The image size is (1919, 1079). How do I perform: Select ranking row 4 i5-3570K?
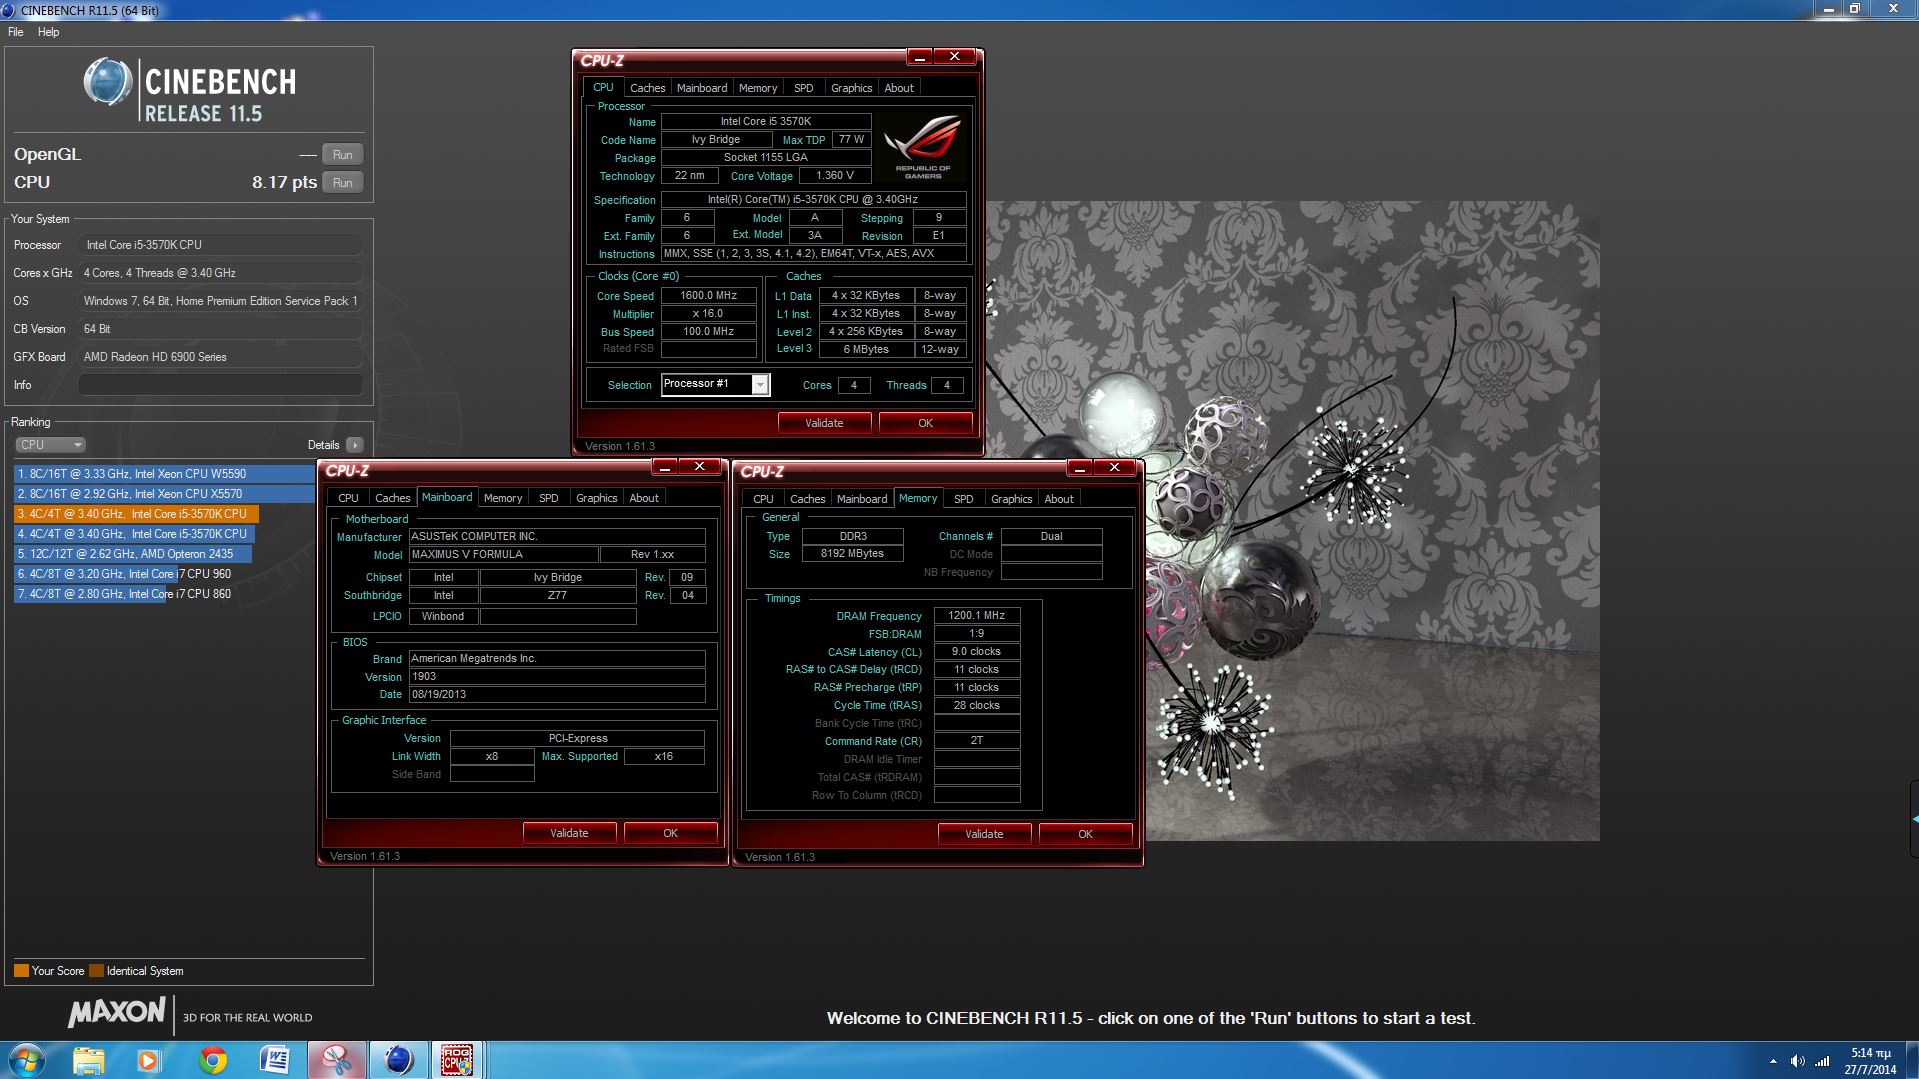pyautogui.click(x=136, y=534)
